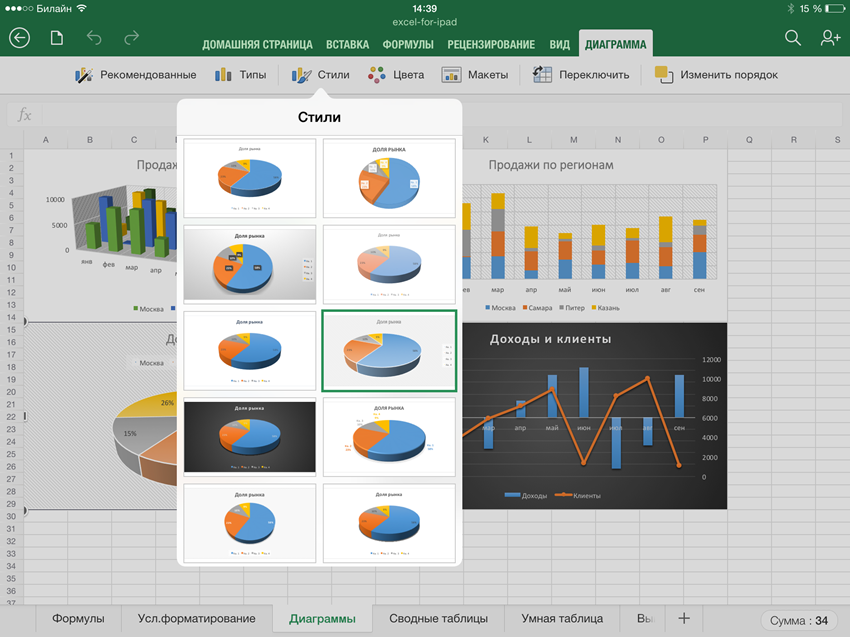The height and width of the screenshot is (637, 850).
Task: Switch to ФОРМУЛЫ ribbon tab
Action: [x=408, y=44]
